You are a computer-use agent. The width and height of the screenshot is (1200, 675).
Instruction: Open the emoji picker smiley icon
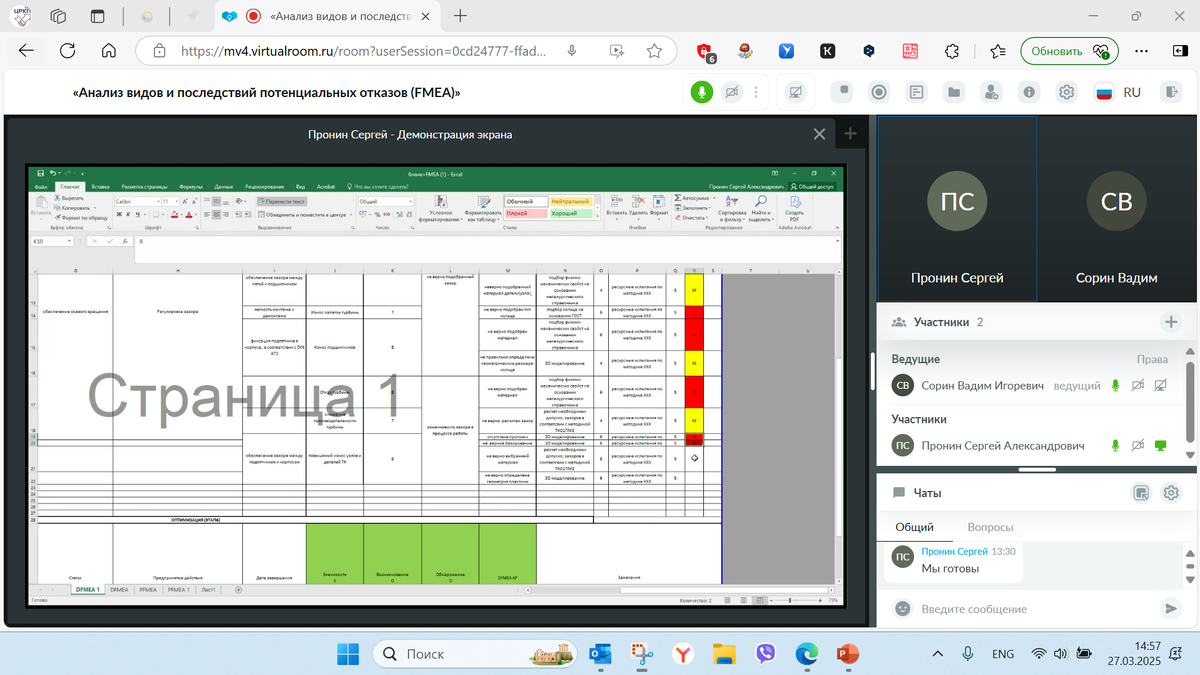click(x=903, y=608)
